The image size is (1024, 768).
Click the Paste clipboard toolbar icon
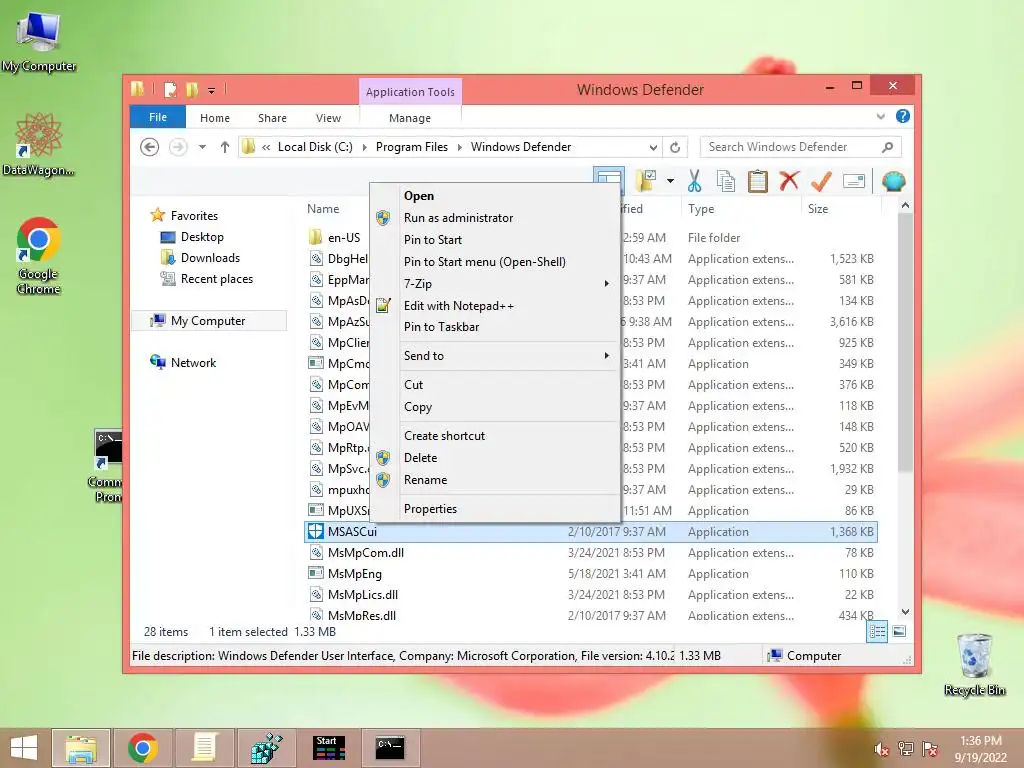[x=757, y=181]
